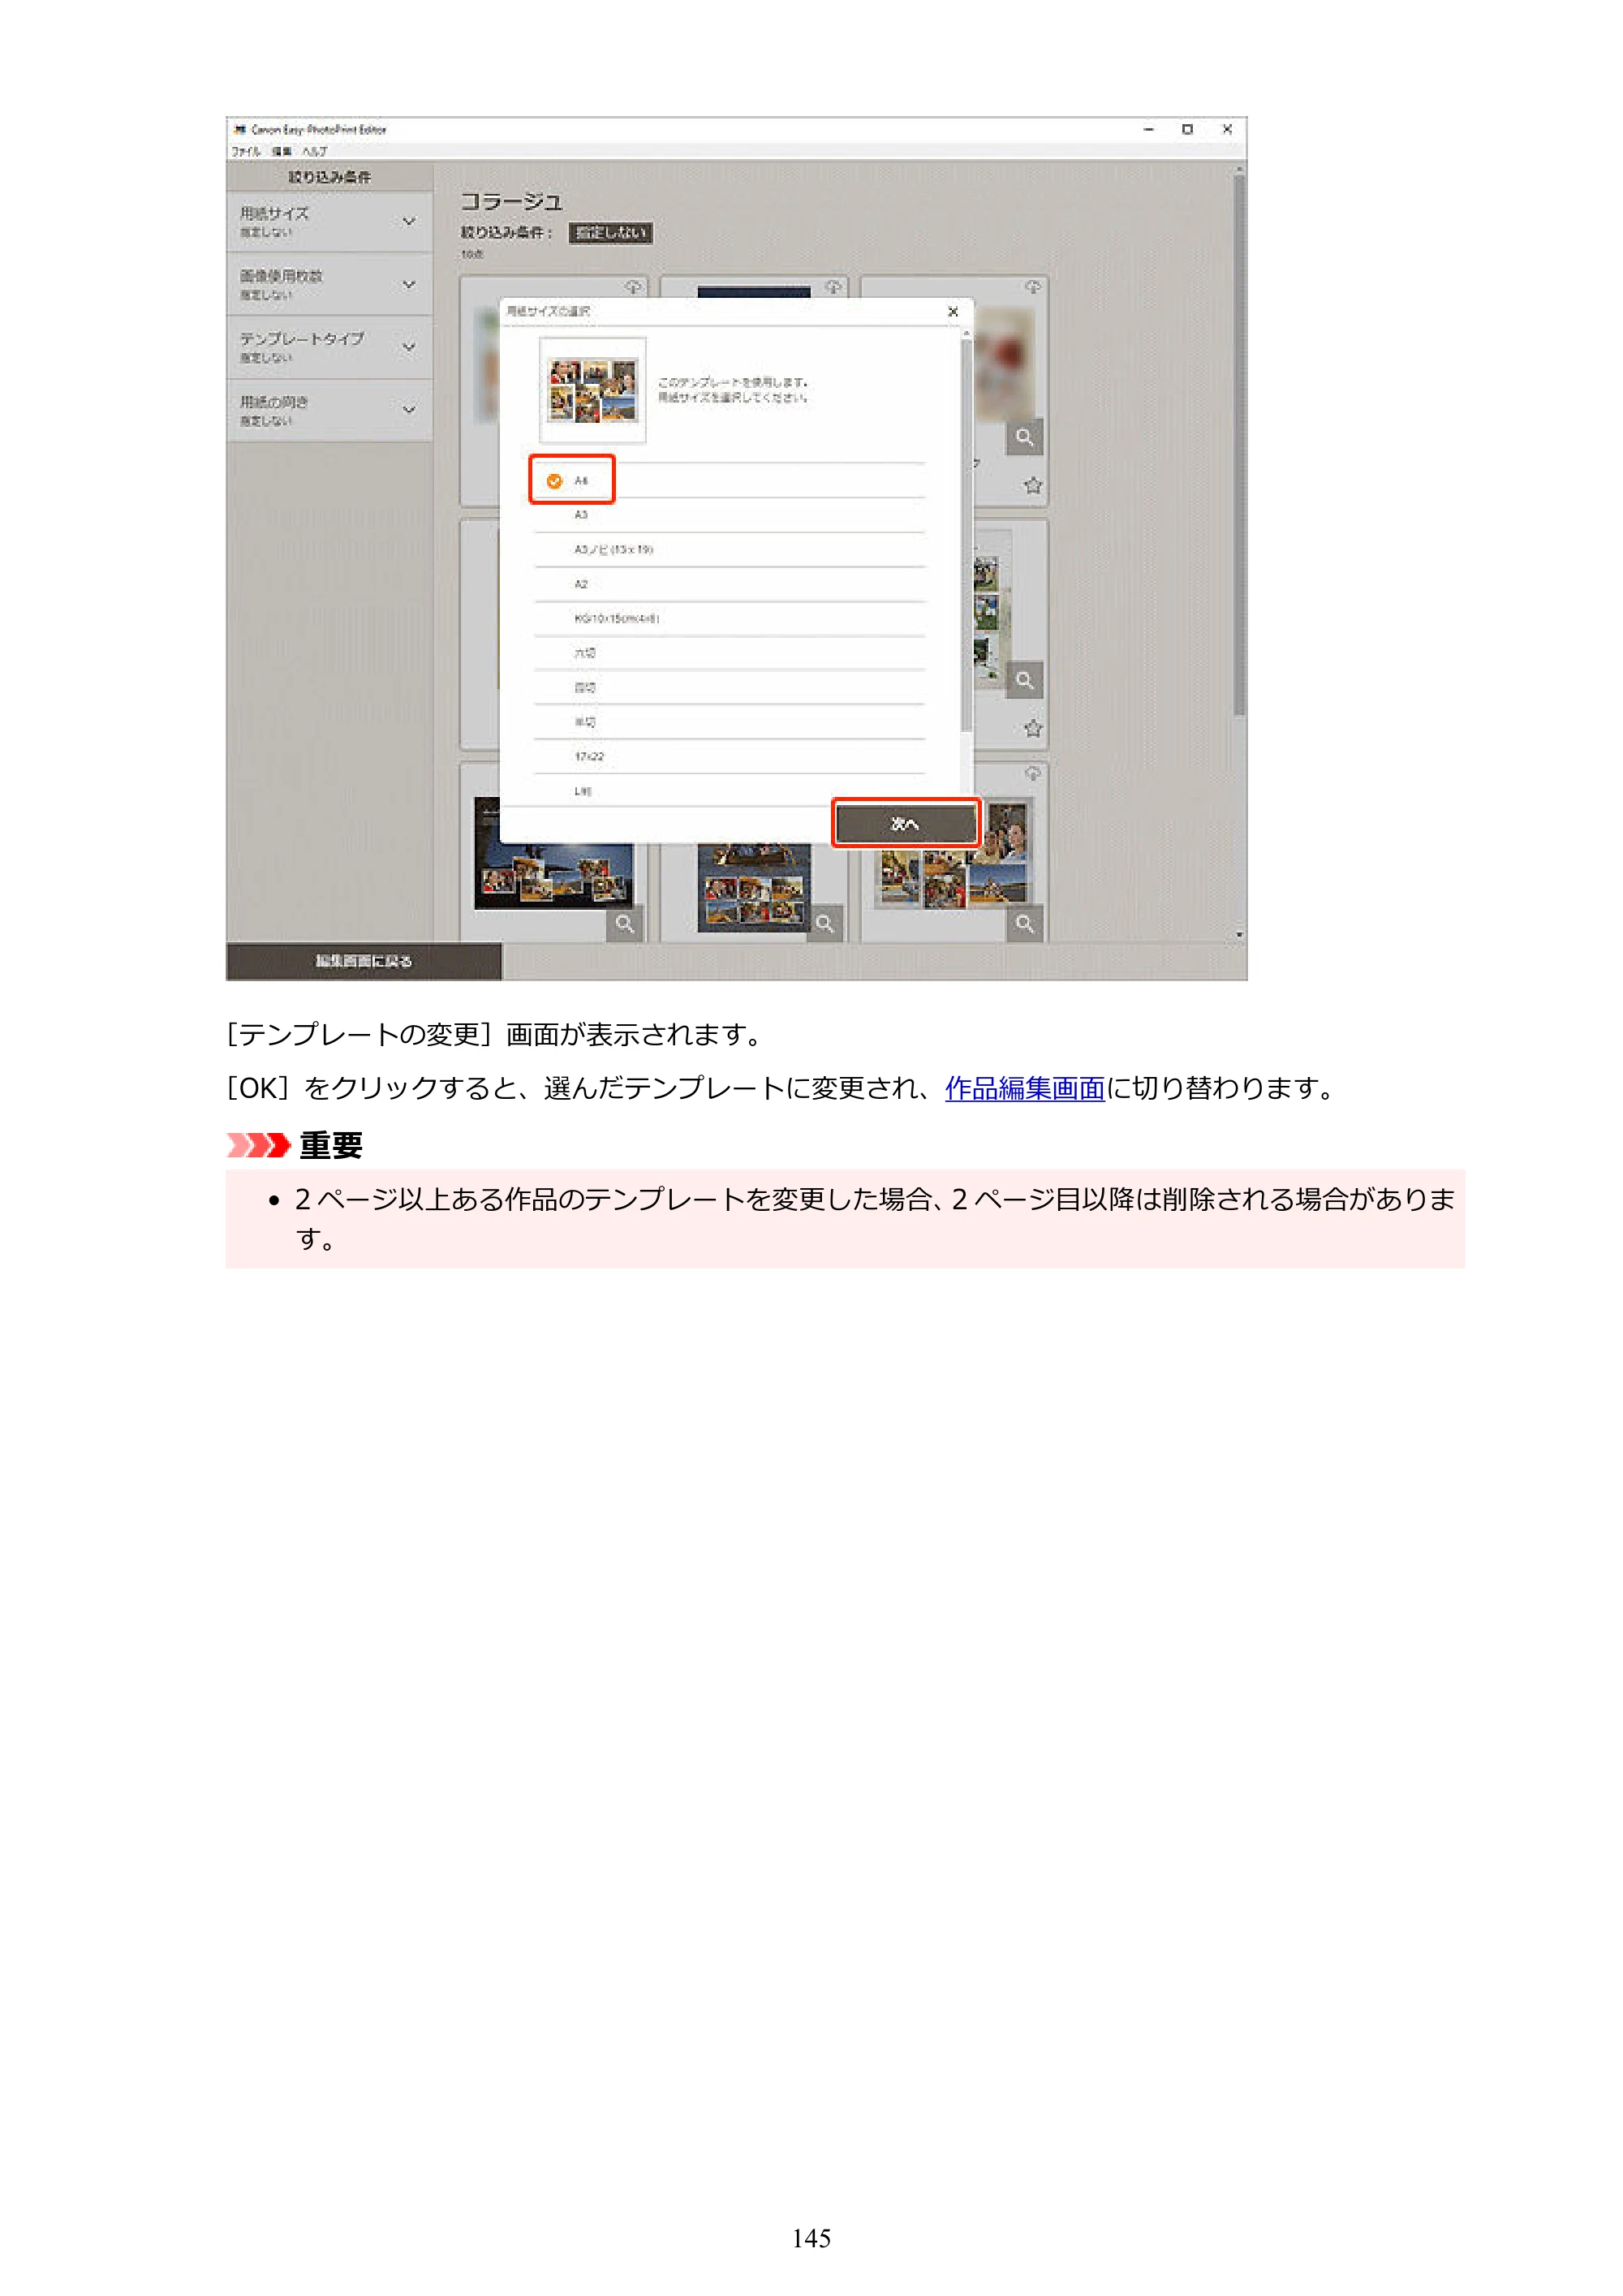Viewport: 1623px width, 2296px height.
Task: Click the 次へ button in the dialog
Action: (906, 824)
